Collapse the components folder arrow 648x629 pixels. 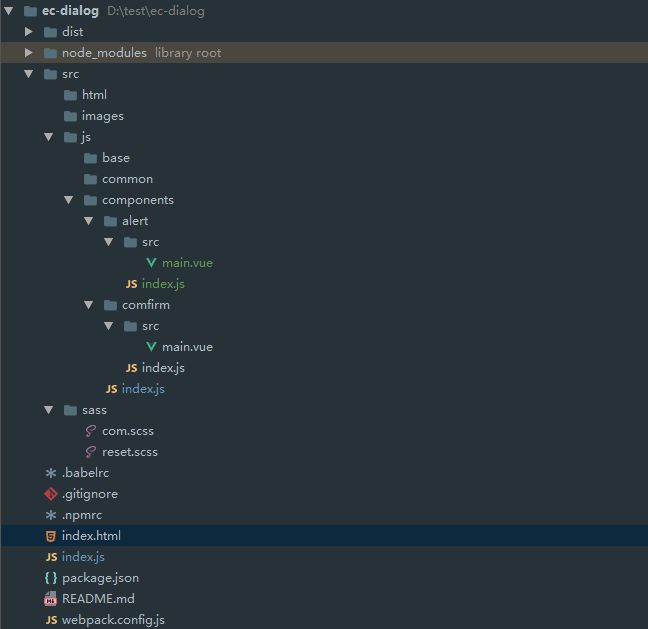click(69, 200)
